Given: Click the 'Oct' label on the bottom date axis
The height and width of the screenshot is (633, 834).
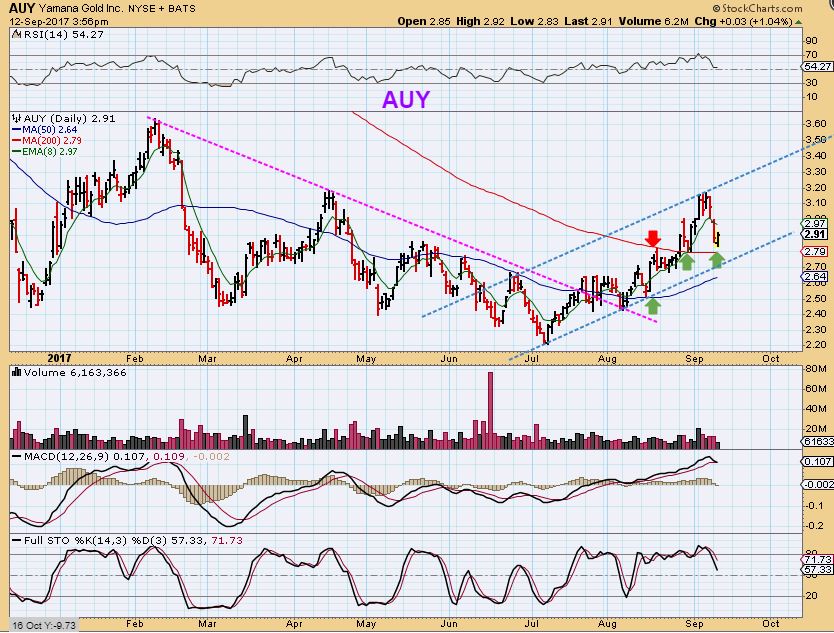Looking at the screenshot, I should [770, 623].
